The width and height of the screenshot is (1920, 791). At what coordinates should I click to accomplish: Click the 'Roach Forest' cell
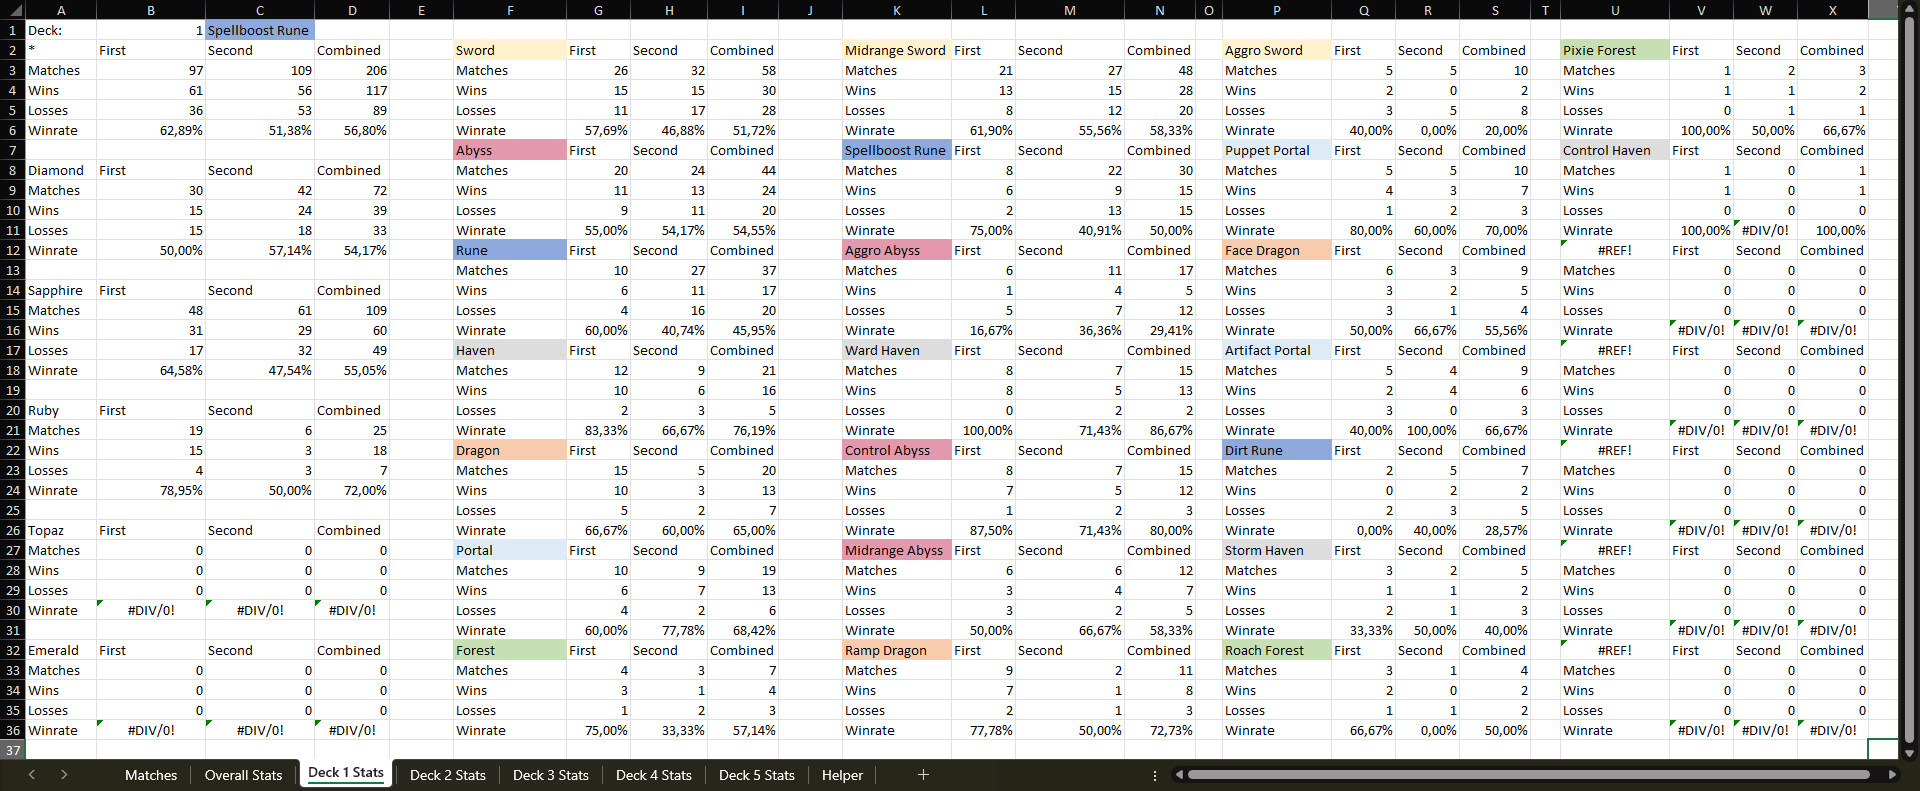1277,650
